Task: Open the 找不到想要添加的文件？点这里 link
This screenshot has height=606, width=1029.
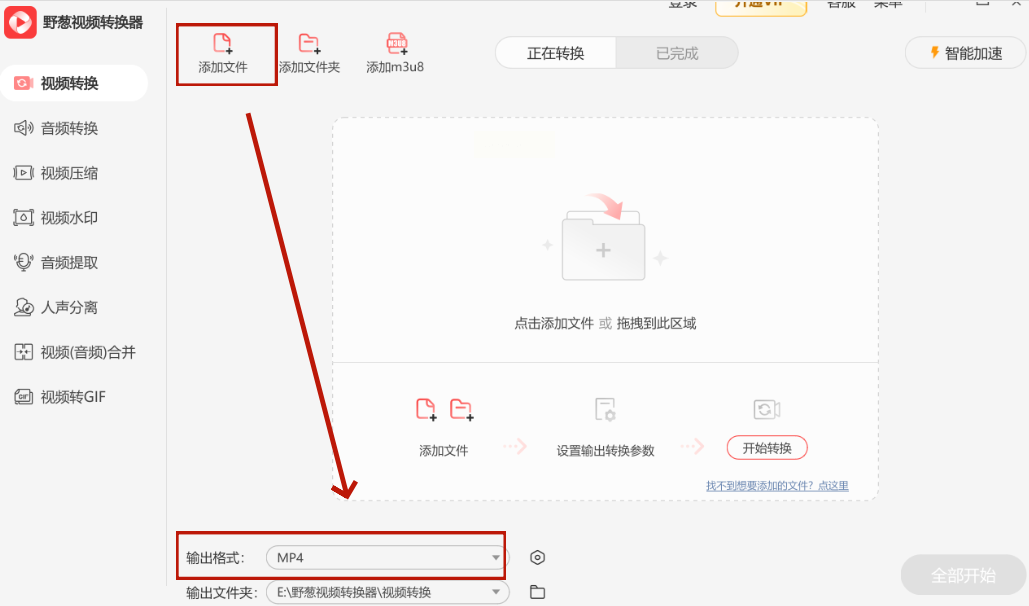Action: pos(777,486)
